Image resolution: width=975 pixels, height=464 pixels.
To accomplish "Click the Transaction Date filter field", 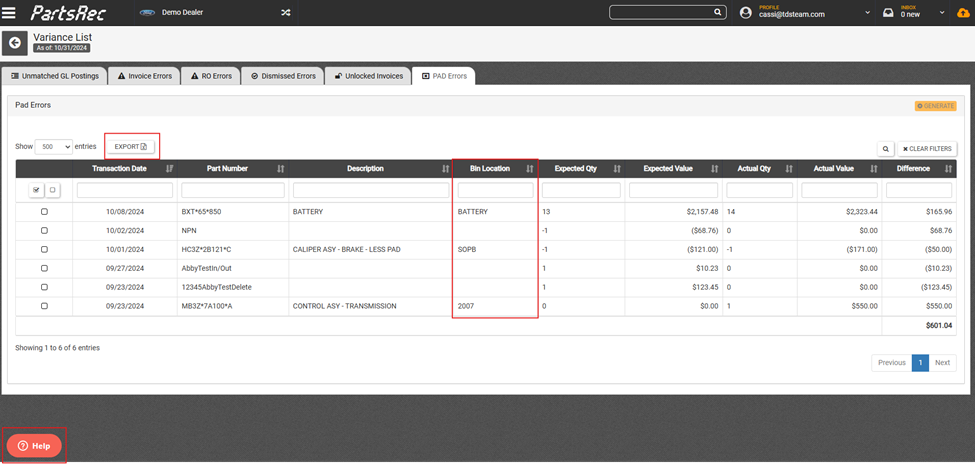I will tap(124, 190).
